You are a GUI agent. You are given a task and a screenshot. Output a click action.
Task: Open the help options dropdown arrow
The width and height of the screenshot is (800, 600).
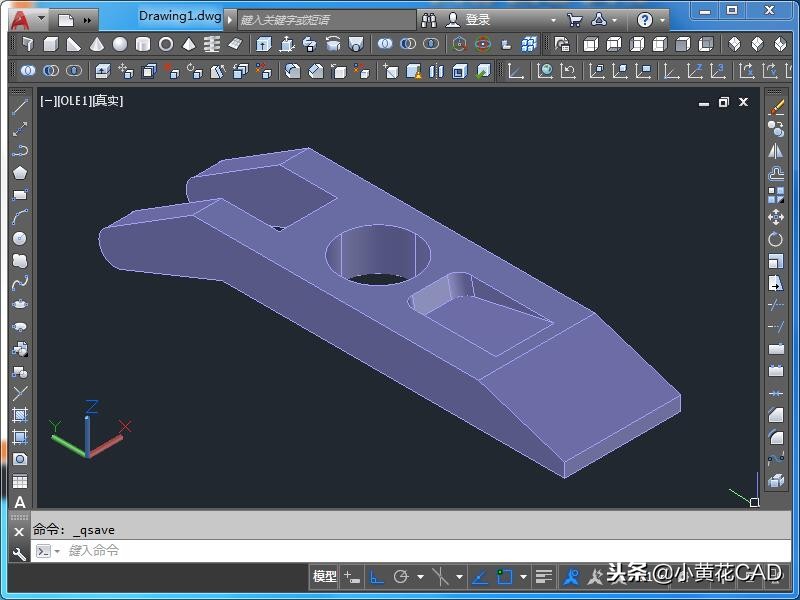pyautogui.click(x=662, y=19)
